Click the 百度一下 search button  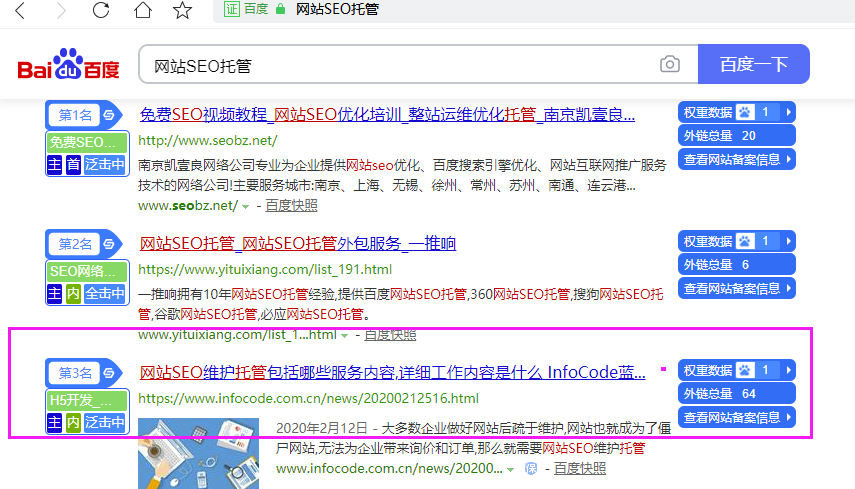754,64
